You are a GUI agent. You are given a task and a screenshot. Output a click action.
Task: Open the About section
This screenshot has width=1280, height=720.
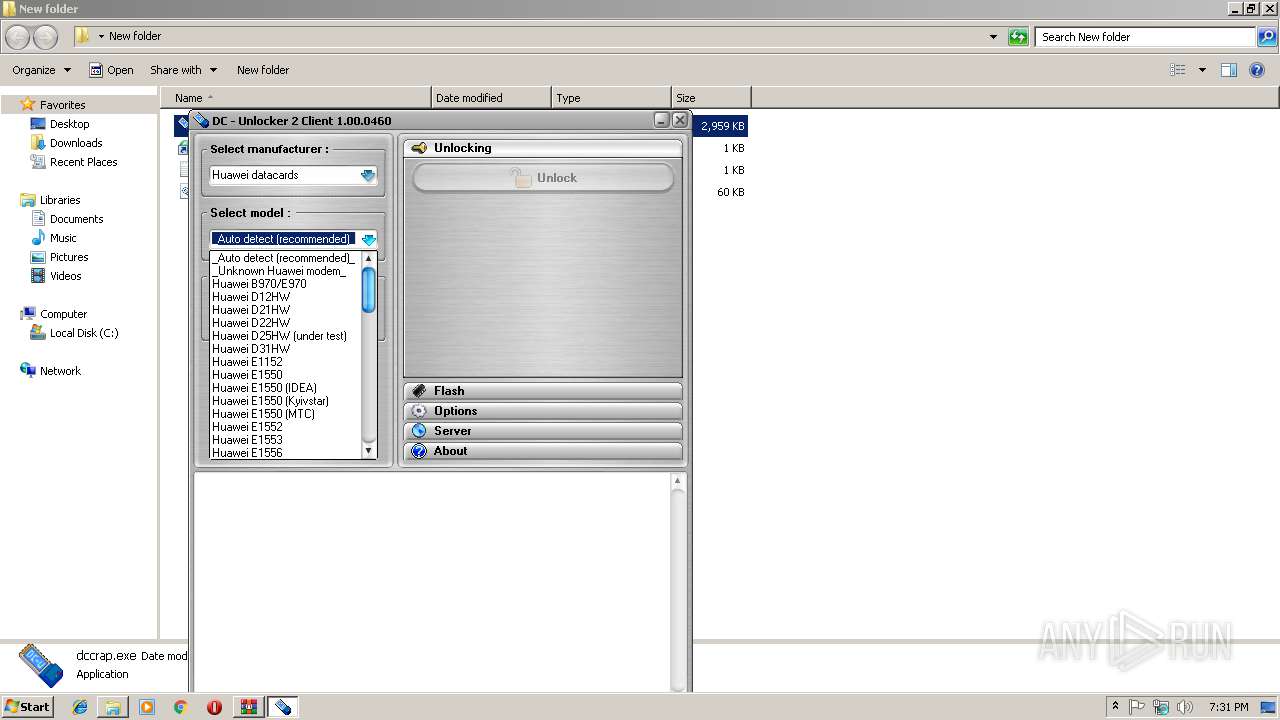(x=543, y=451)
